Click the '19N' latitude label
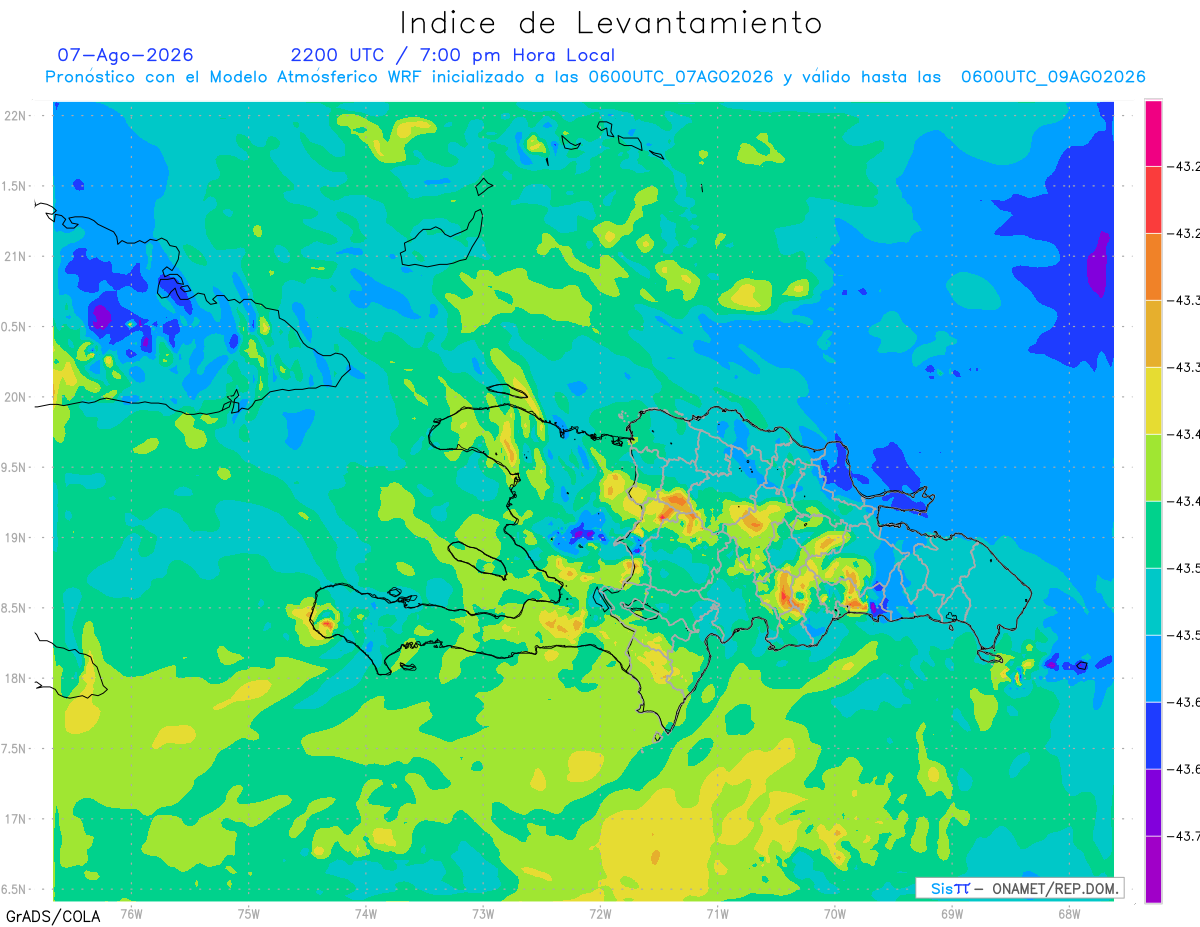1200x927 pixels. pos(15,538)
